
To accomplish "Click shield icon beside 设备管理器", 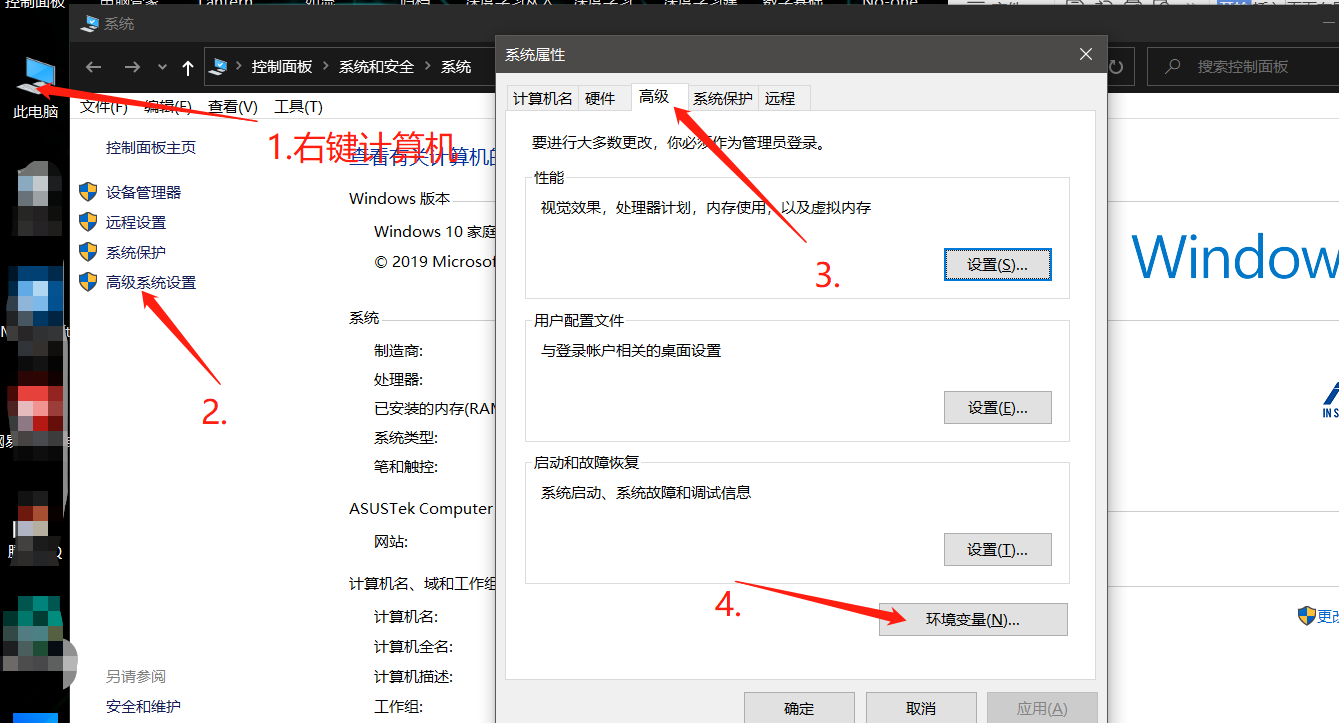I will [x=88, y=192].
